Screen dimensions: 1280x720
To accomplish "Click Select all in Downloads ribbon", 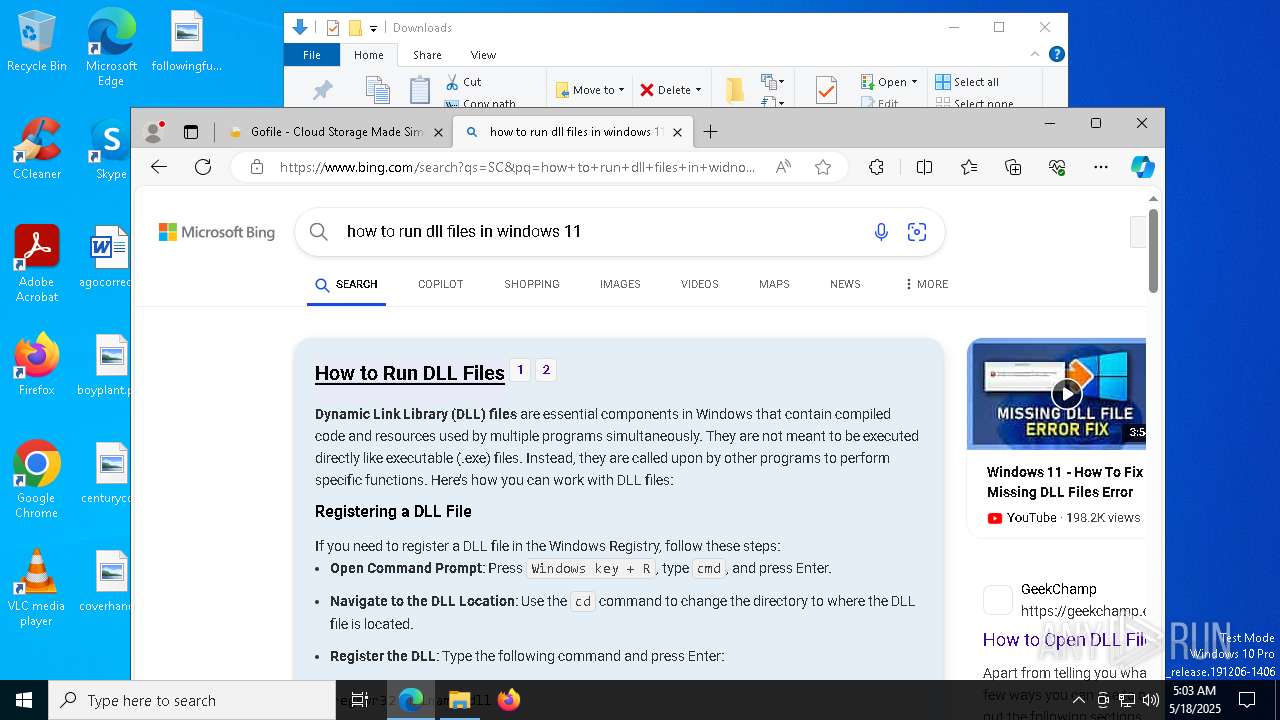I will 967,82.
